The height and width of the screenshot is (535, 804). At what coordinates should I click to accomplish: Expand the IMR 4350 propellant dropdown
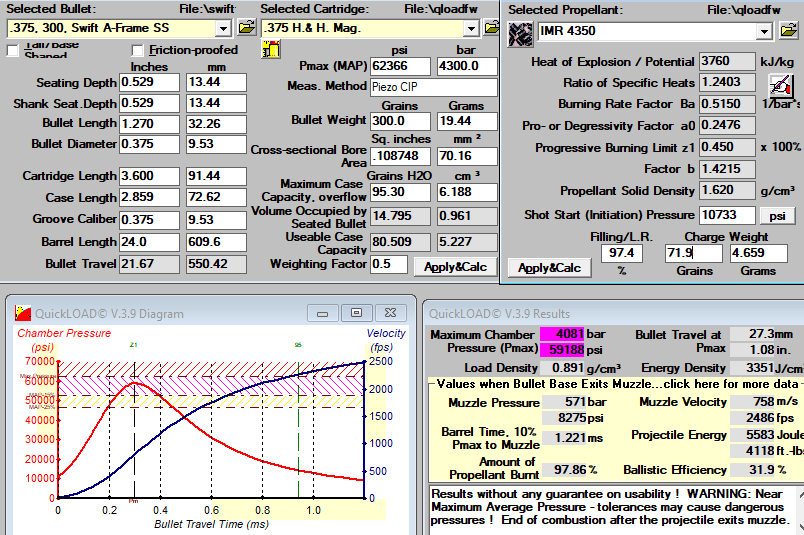(764, 31)
